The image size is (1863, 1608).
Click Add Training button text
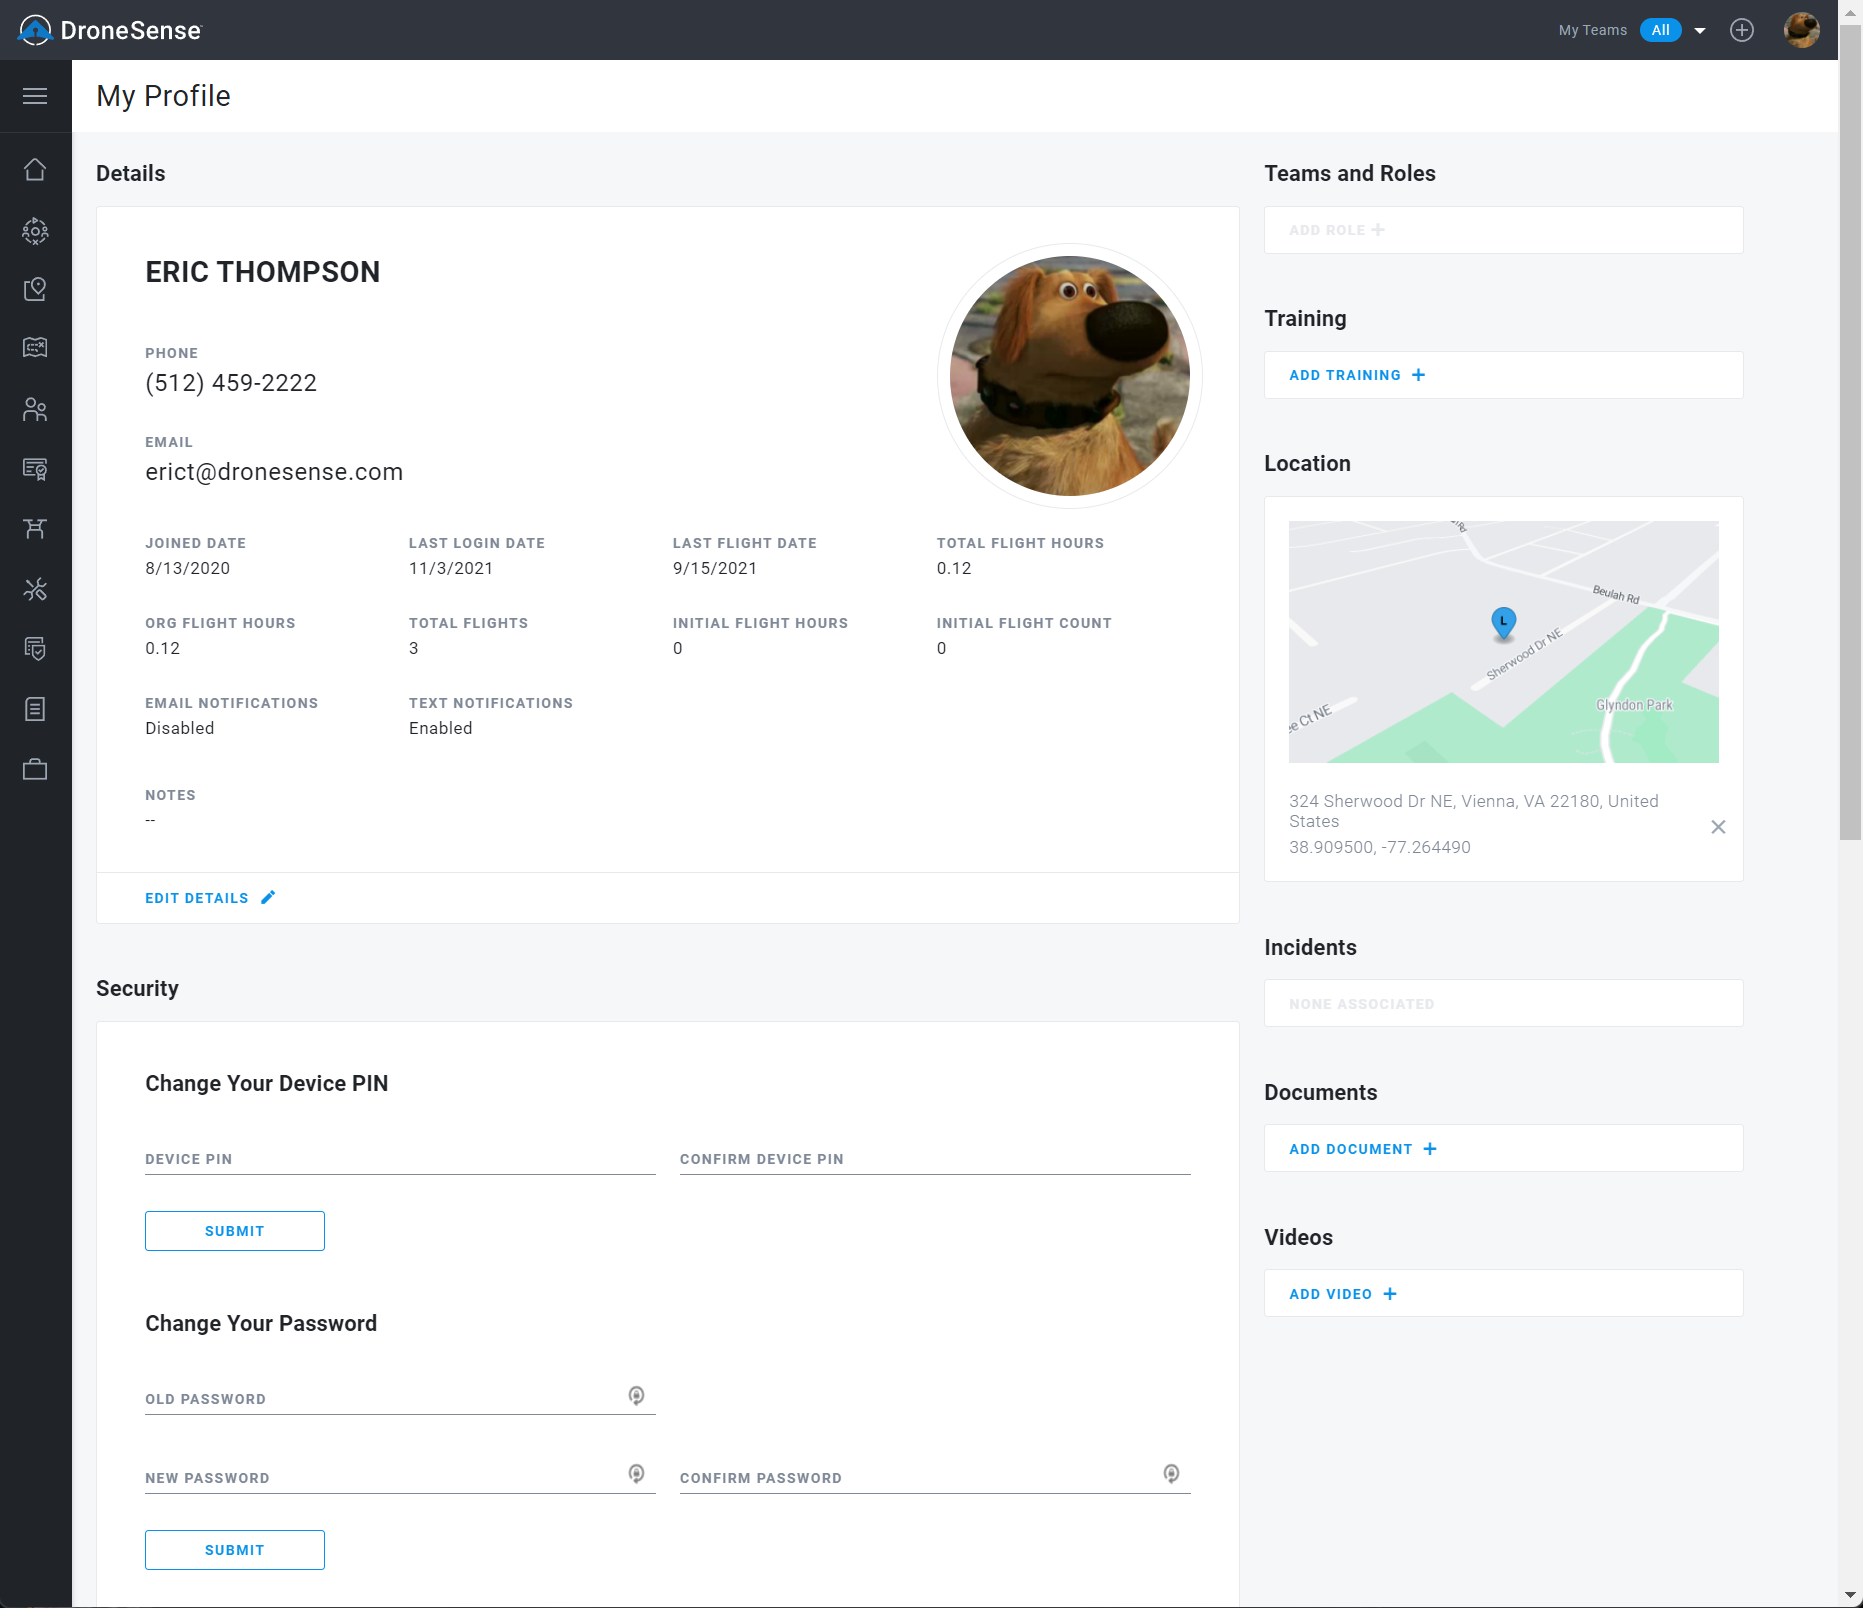[x=1345, y=375]
